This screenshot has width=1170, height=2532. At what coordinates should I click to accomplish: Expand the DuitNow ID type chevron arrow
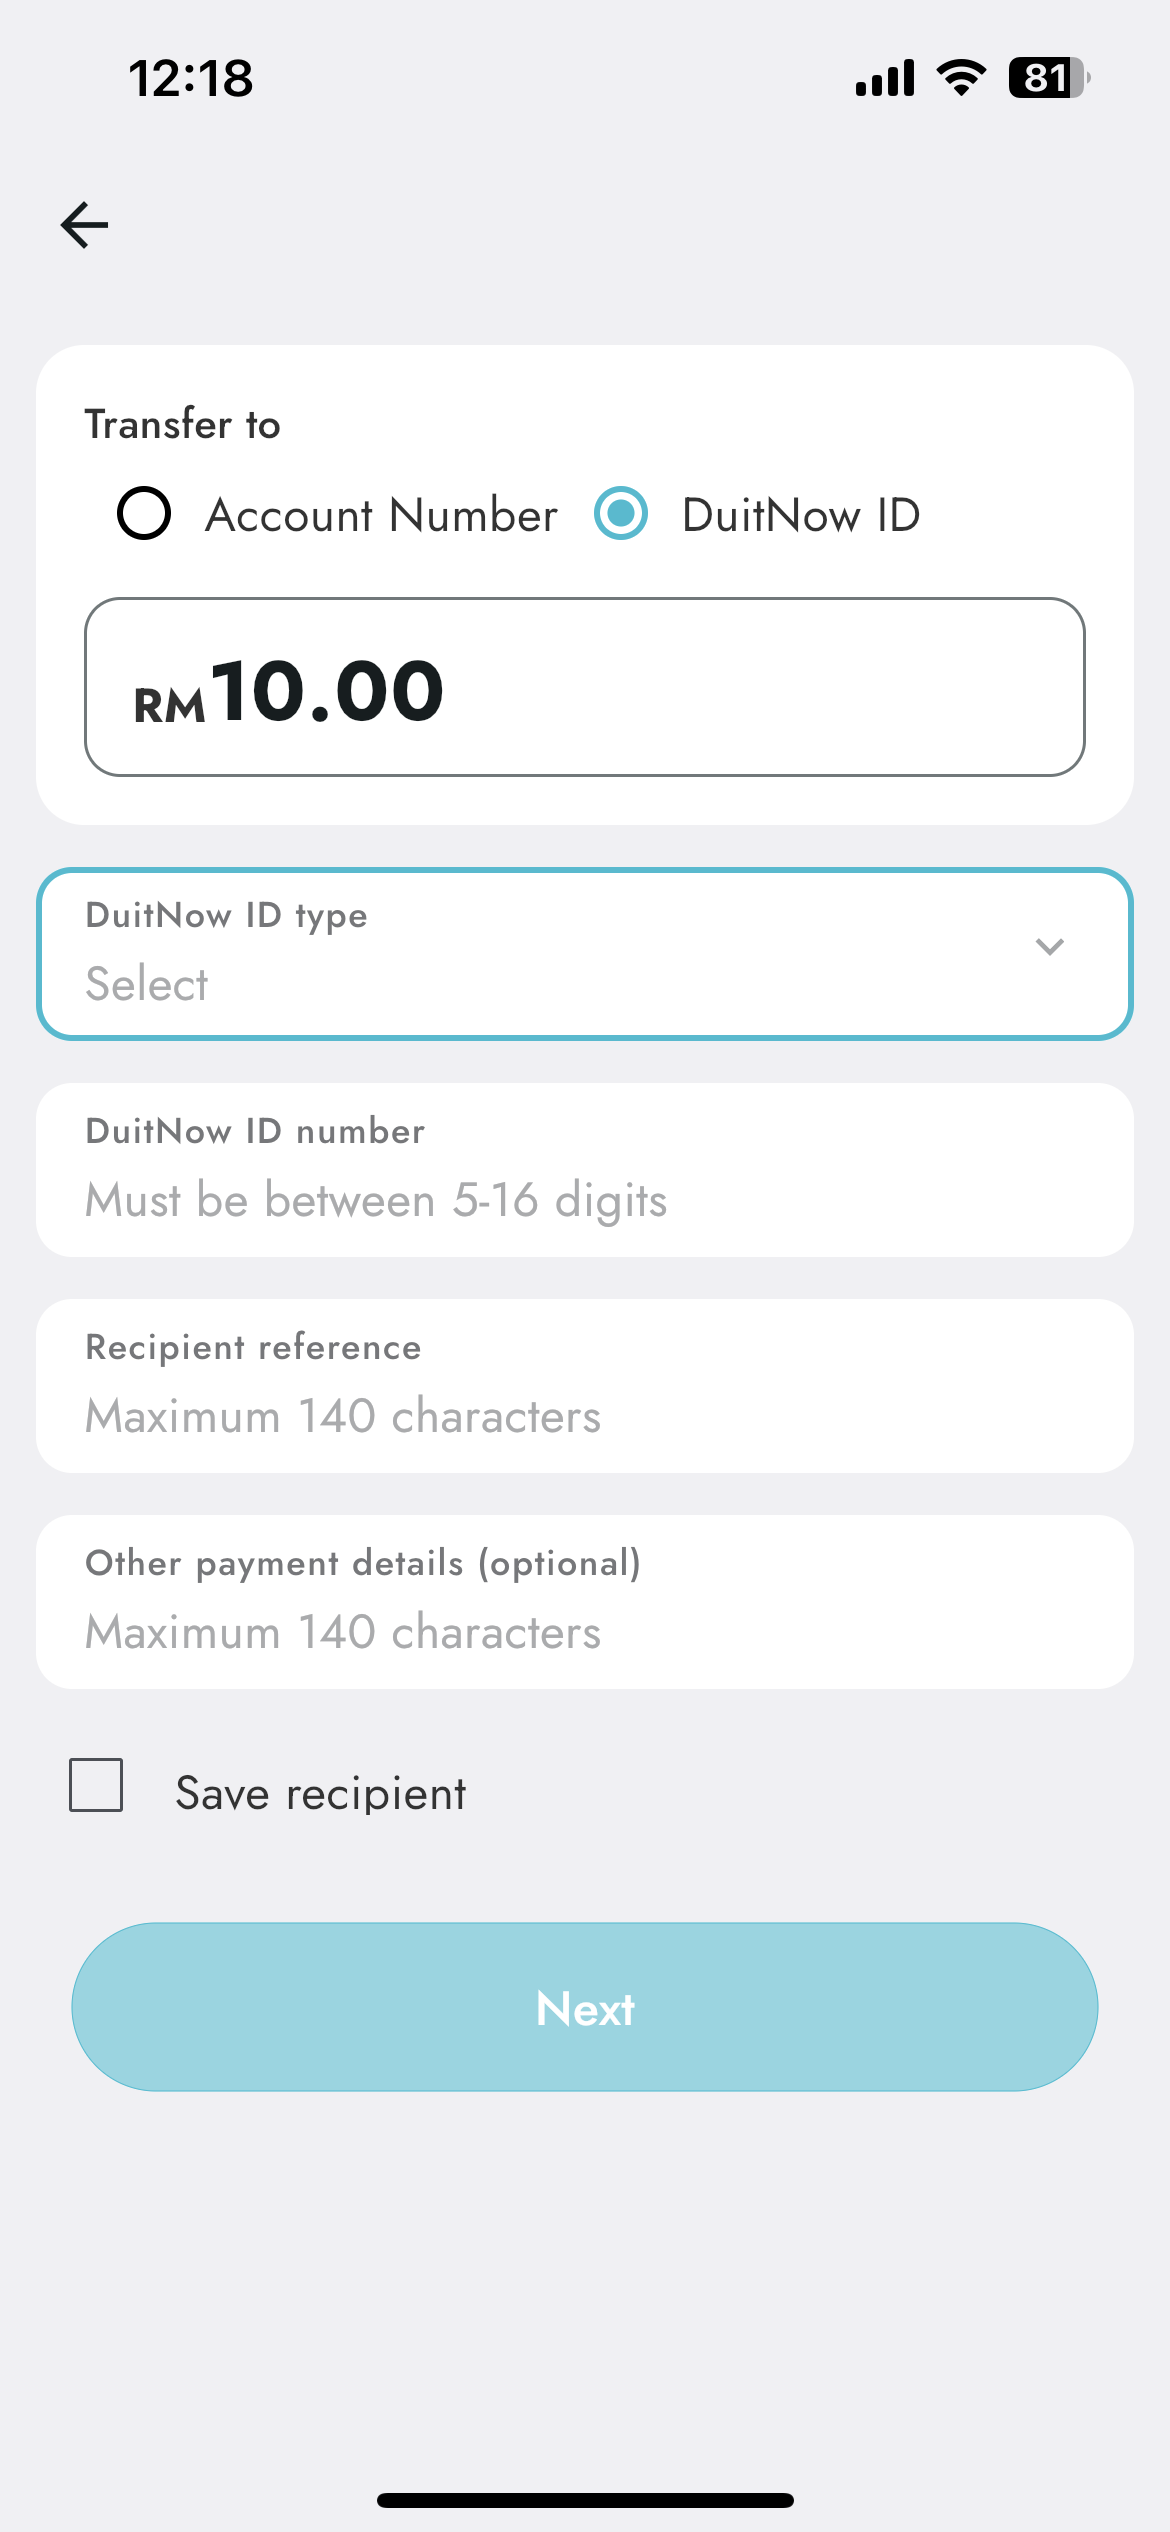[1049, 946]
